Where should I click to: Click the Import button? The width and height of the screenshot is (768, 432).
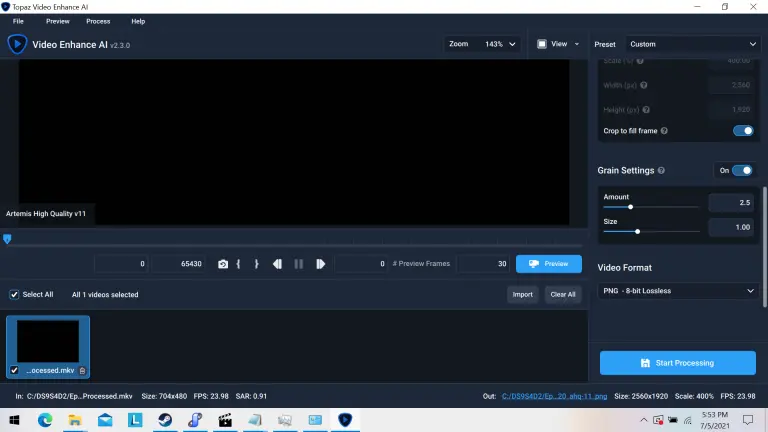(522, 294)
